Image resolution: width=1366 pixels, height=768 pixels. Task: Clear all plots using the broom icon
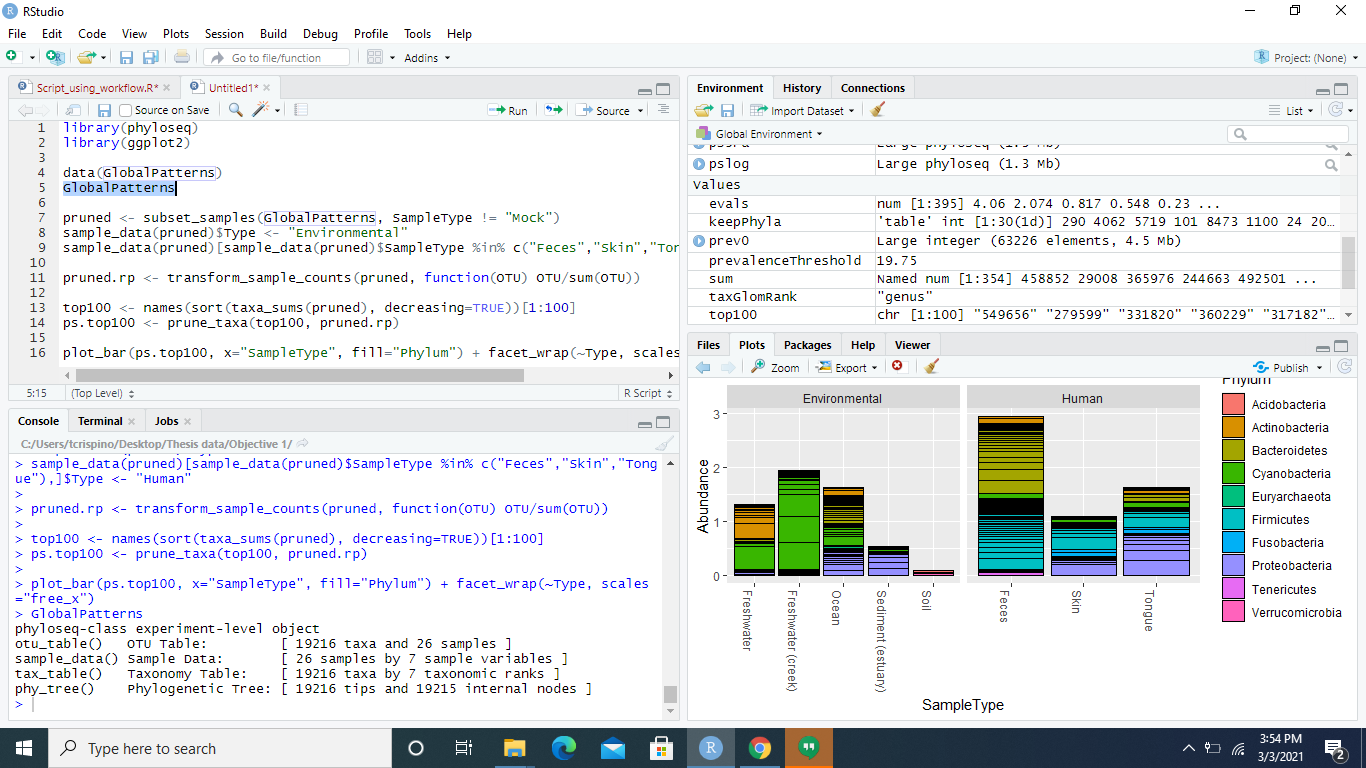(x=931, y=367)
